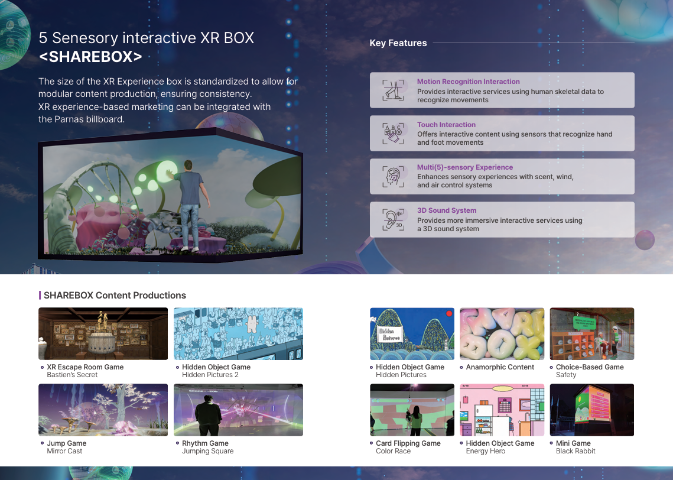Click the Safety subtitle
The image size is (673, 480).
(x=566, y=375)
